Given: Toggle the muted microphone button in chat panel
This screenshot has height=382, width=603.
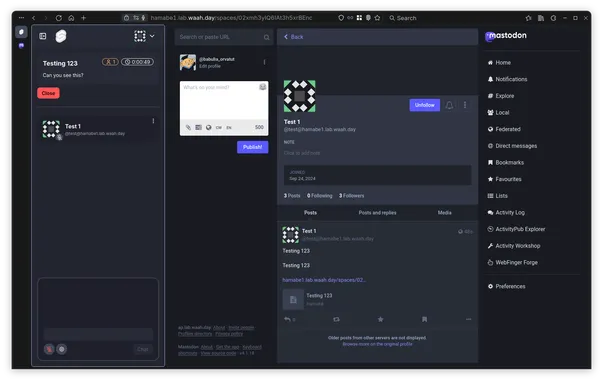Looking at the screenshot, I should 49,349.
